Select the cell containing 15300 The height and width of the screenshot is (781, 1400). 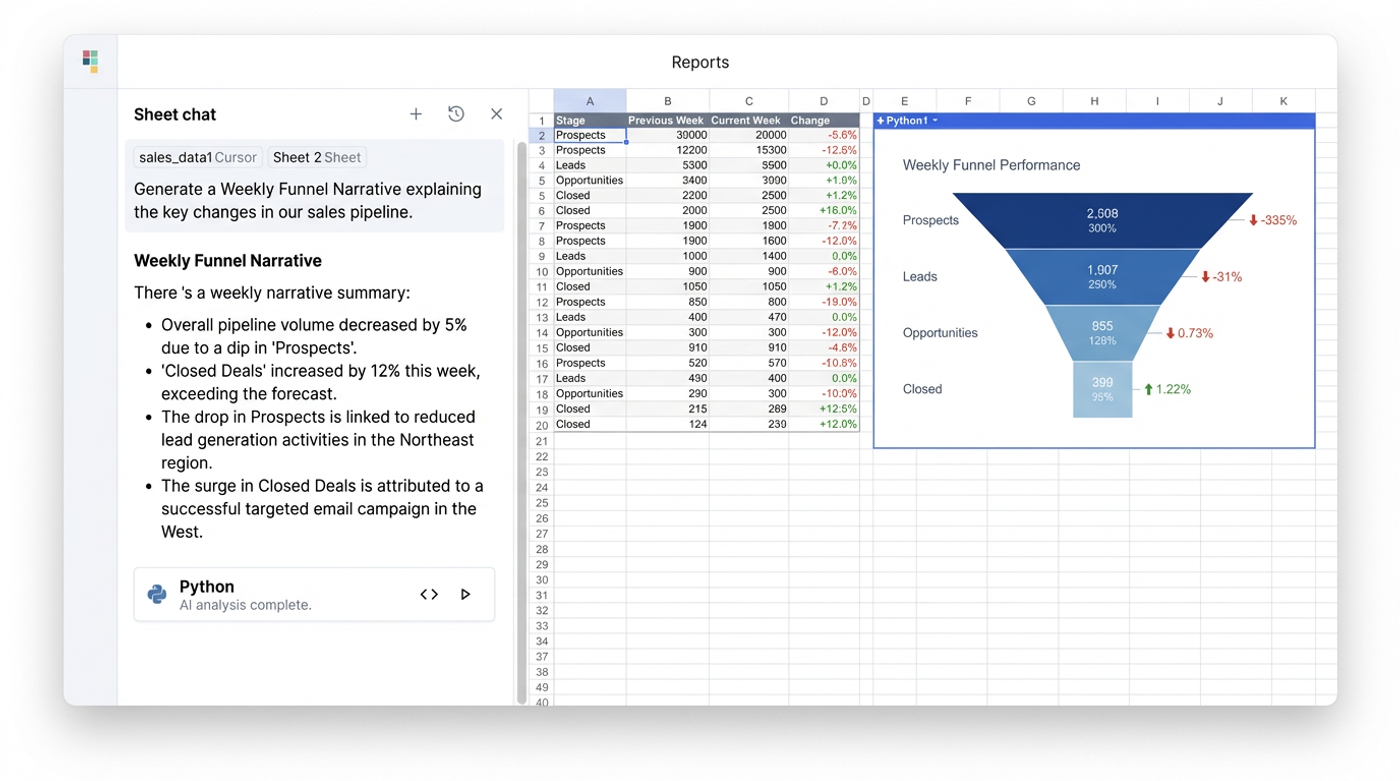[749, 150]
